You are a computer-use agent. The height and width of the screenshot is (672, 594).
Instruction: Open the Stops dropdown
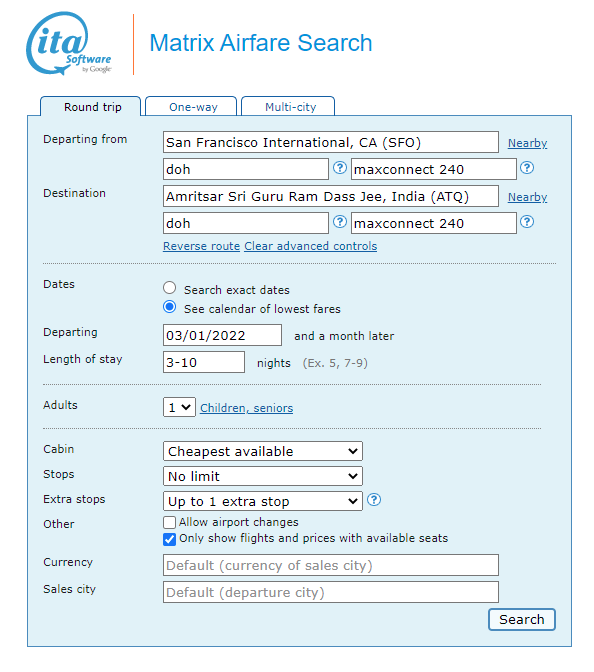[x=263, y=476]
